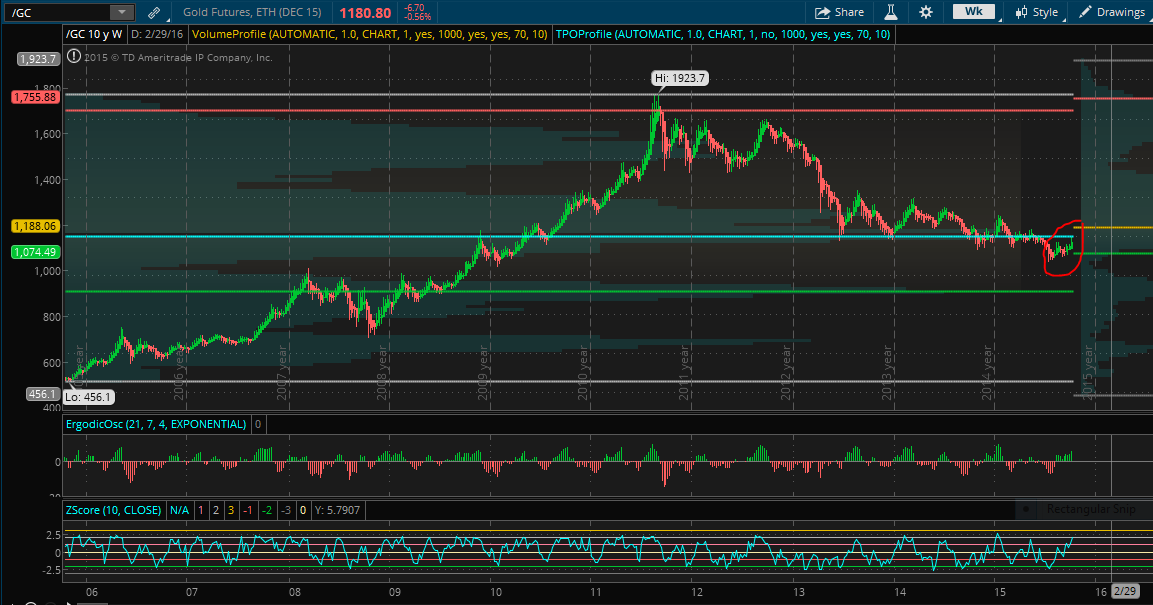Click the Lo: 456.1 price bubble
Image resolution: width=1153 pixels, height=605 pixels.
pyautogui.click(x=88, y=397)
